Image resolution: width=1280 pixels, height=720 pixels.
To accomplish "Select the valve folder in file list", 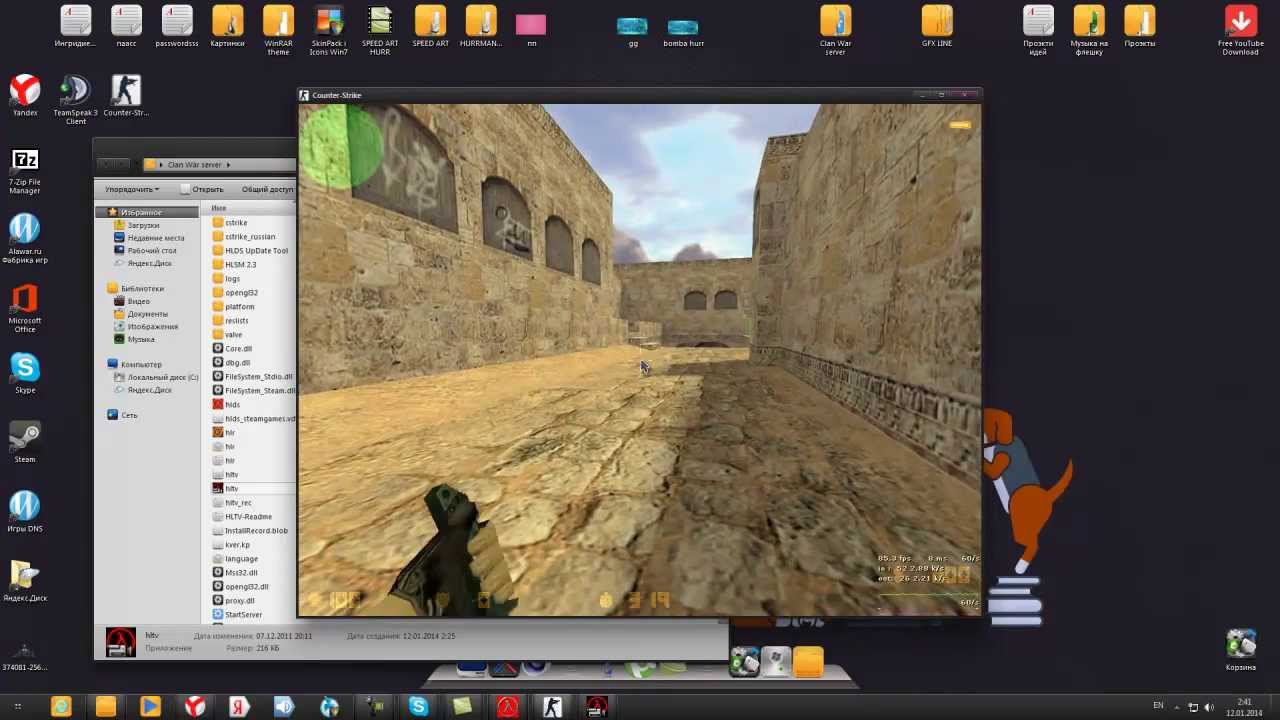I will (233, 335).
